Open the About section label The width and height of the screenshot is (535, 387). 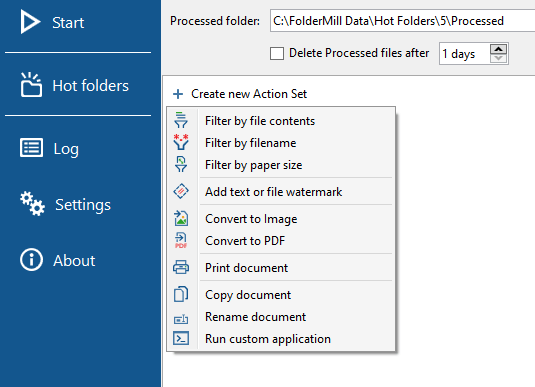pyautogui.click(x=74, y=261)
